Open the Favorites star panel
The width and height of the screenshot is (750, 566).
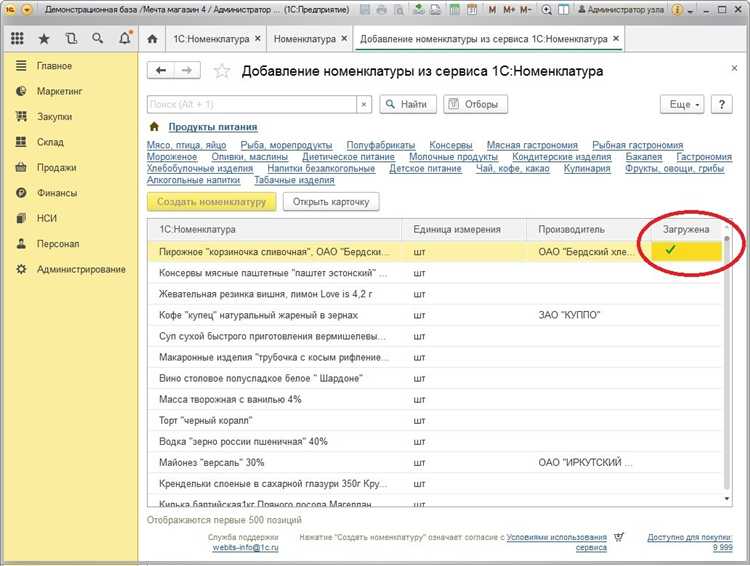[44, 39]
